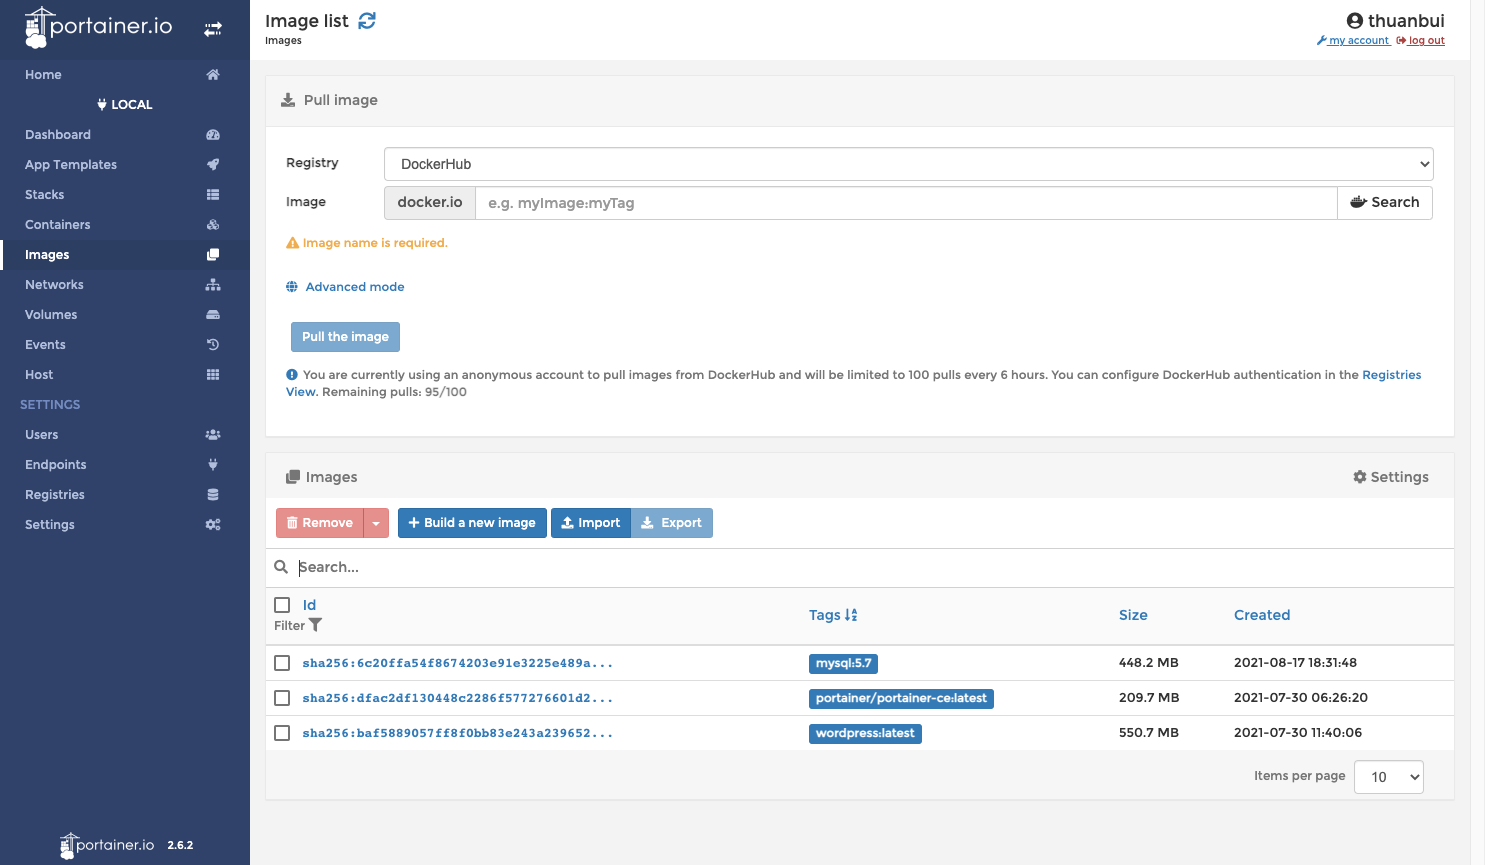Select the wordpress:latest image checkbox
The width and height of the screenshot is (1485, 865).
click(x=282, y=733)
